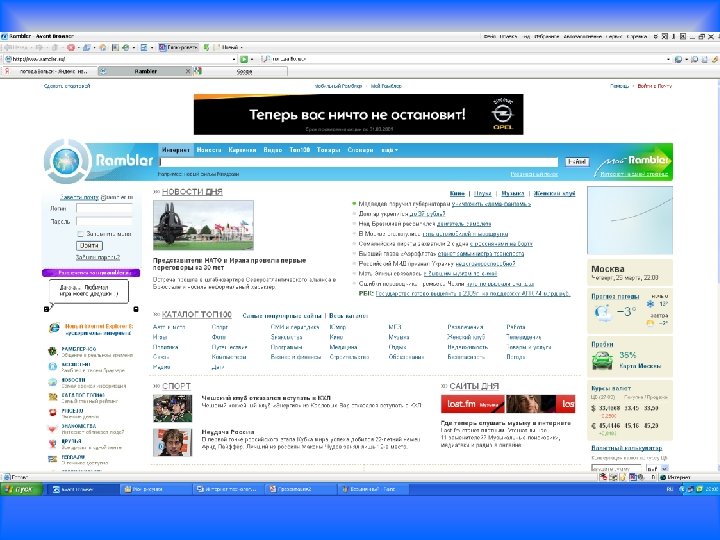This screenshot has height=540, width=720.
Task: Click the Rambler globe logo
Action: pos(66,162)
